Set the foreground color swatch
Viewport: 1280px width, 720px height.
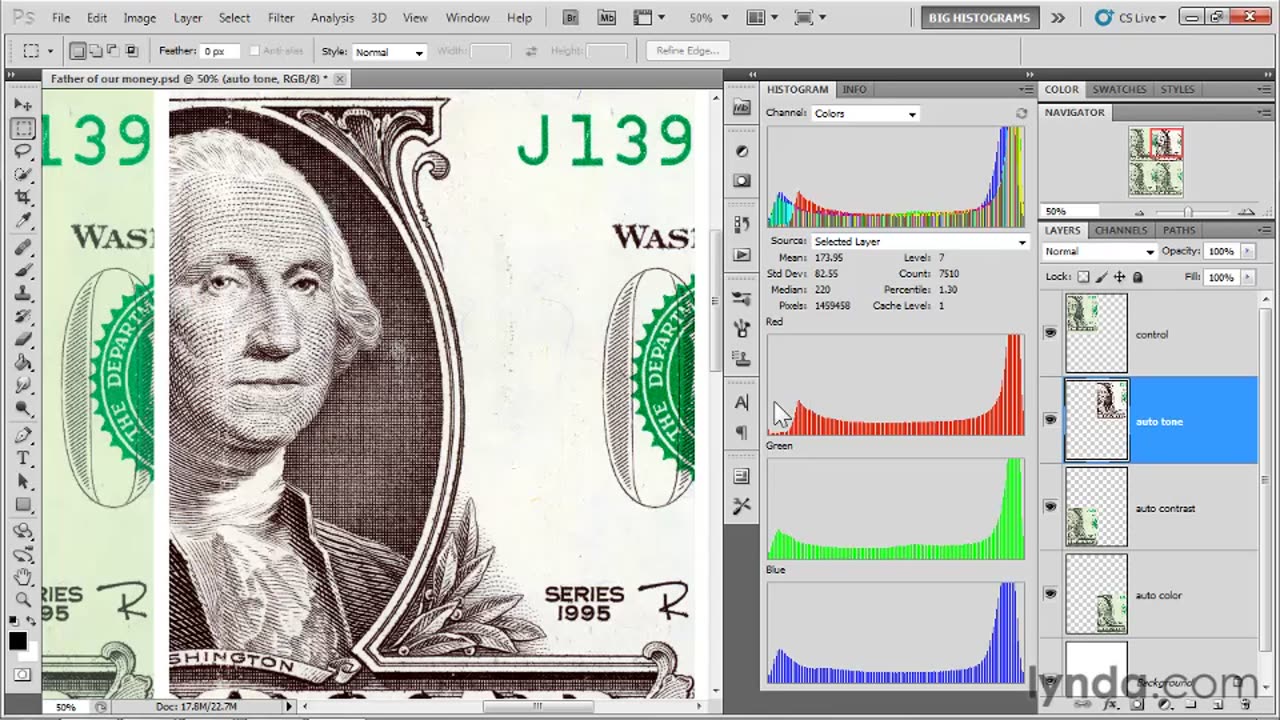(18, 642)
